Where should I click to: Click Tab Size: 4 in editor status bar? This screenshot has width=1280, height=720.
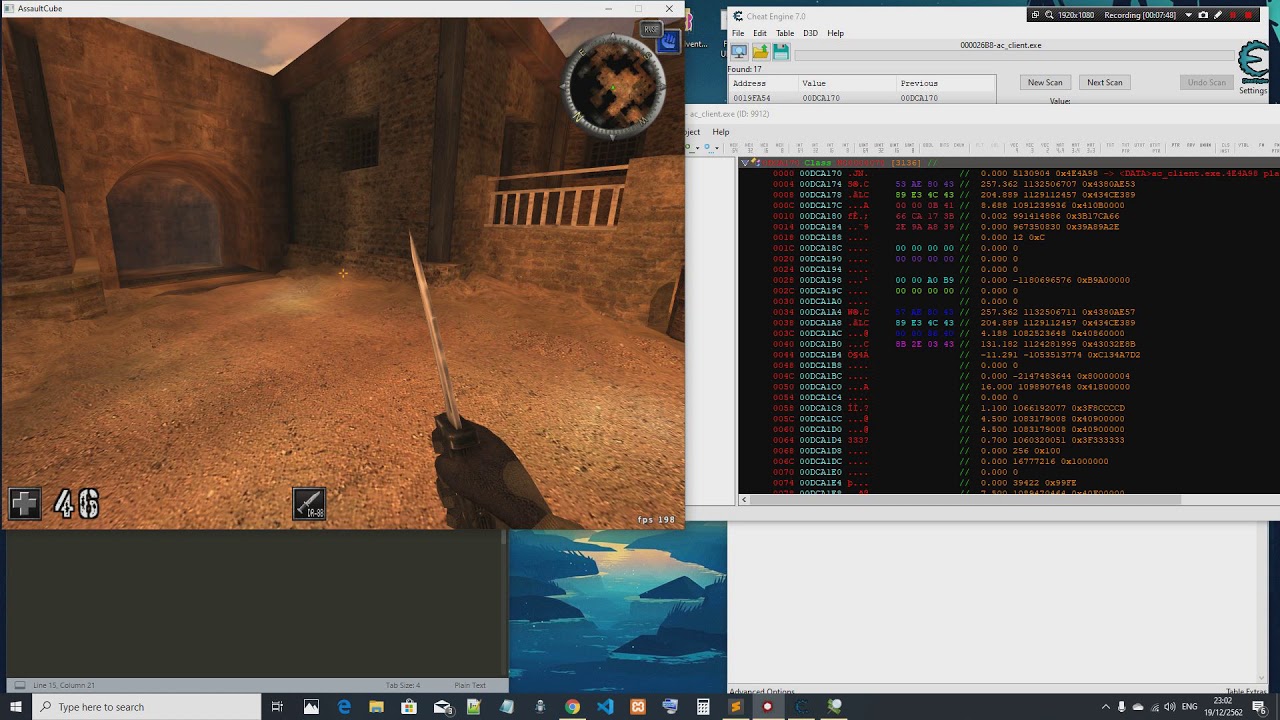pyautogui.click(x=403, y=685)
